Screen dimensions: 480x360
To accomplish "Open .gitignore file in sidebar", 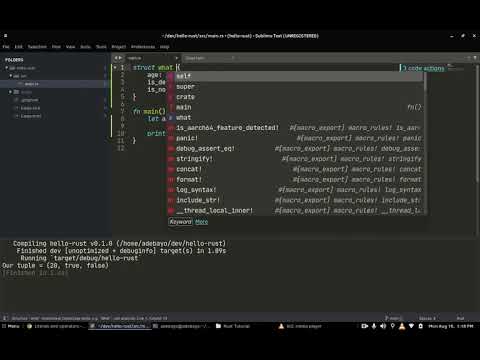I will 30,100.
